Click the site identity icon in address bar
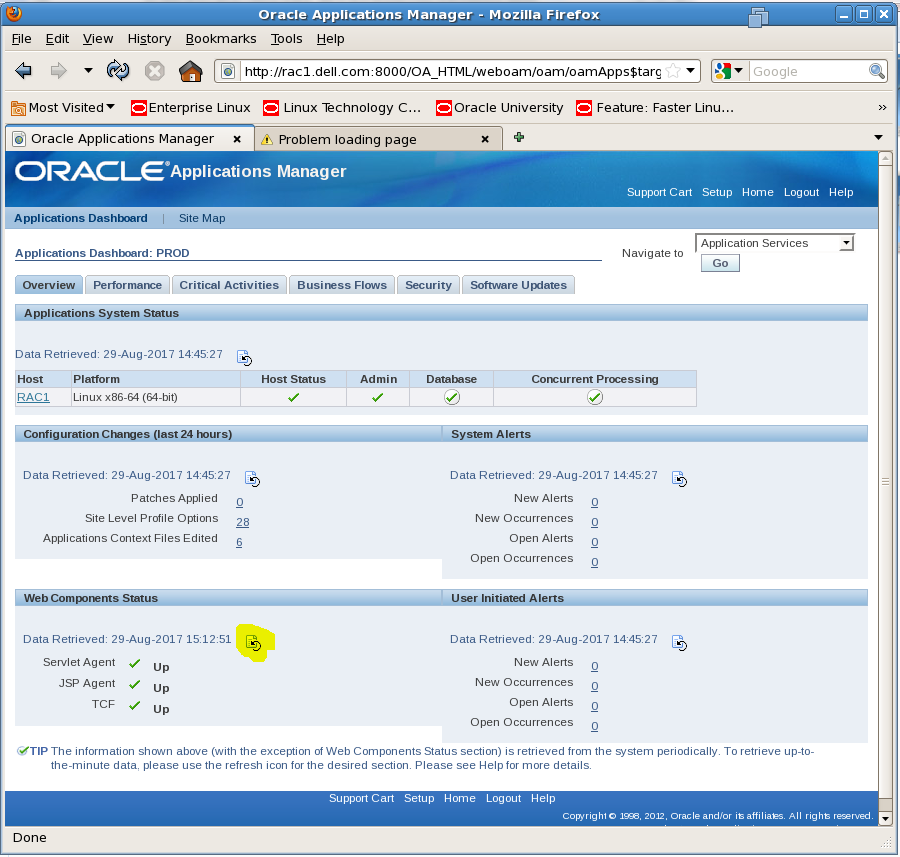This screenshot has height=857, width=900. (x=228, y=71)
